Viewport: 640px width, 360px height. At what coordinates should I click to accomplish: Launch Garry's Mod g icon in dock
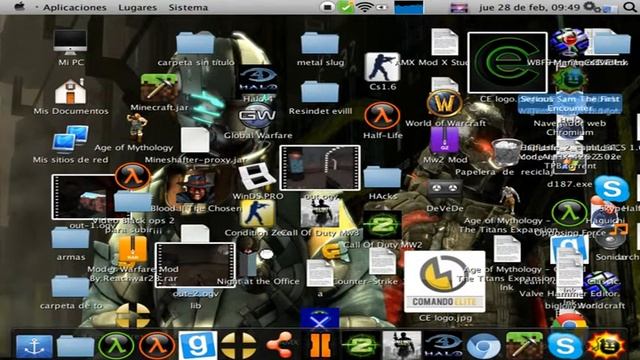[x=198, y=345]
